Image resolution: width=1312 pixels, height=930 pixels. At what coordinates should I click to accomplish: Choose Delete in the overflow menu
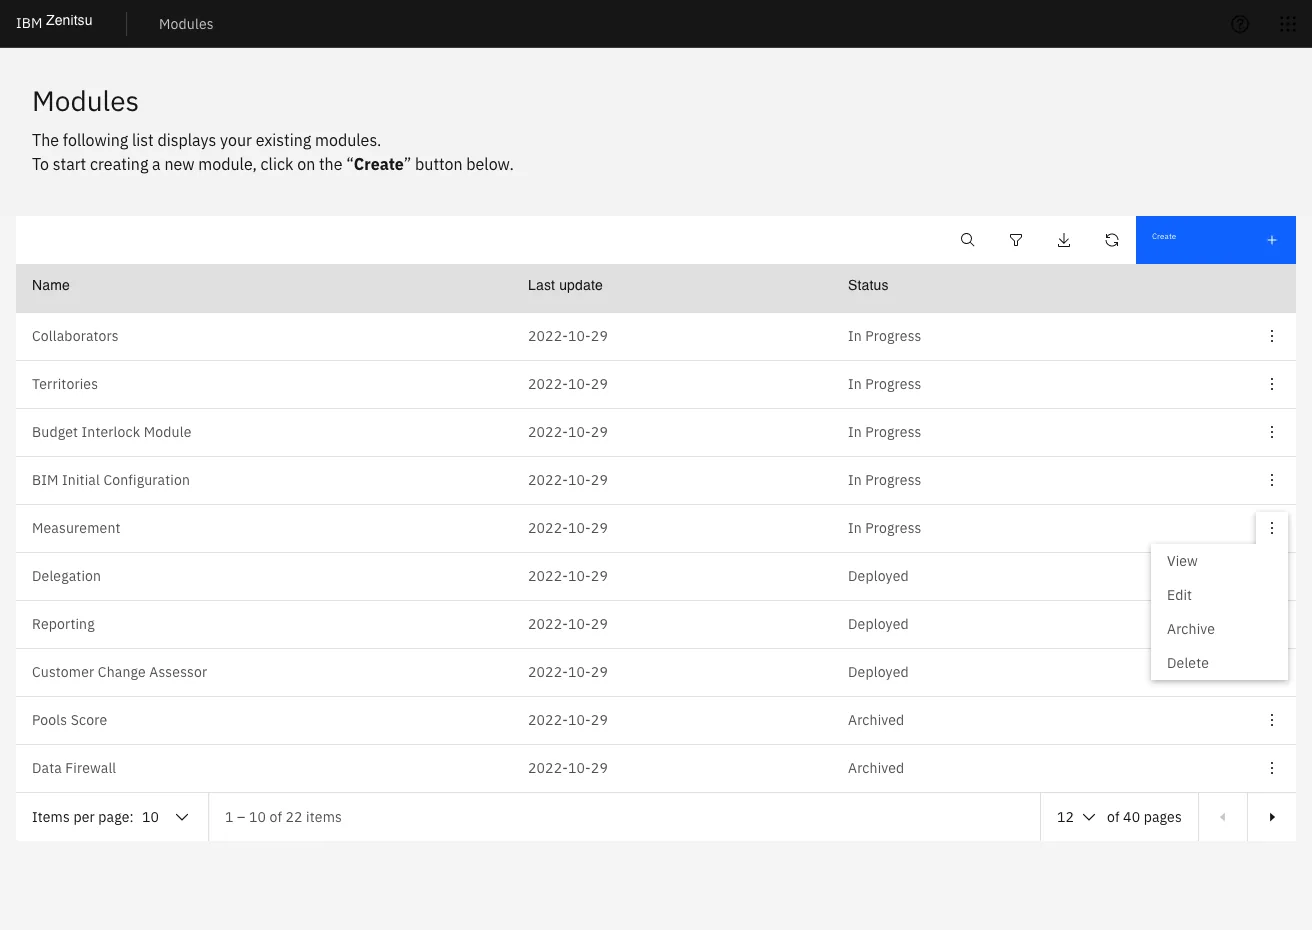click(x=1187, y=663)
